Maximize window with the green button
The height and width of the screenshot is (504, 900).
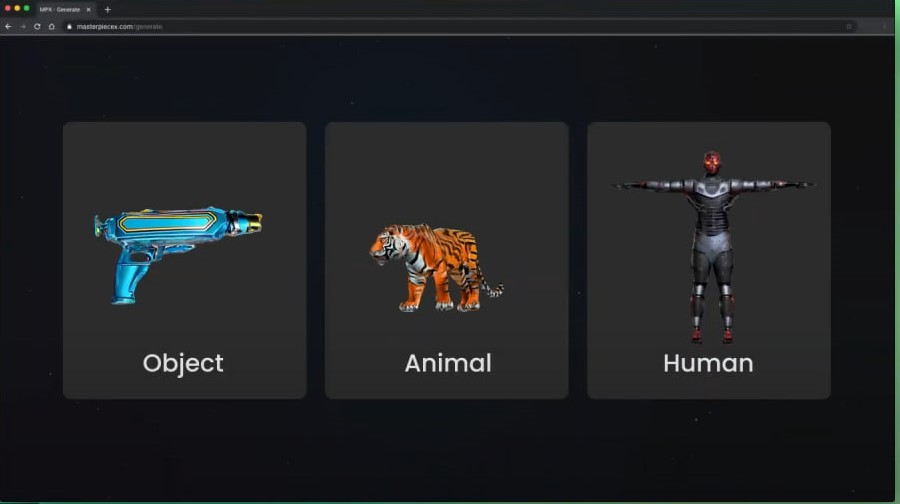point(26,9)
